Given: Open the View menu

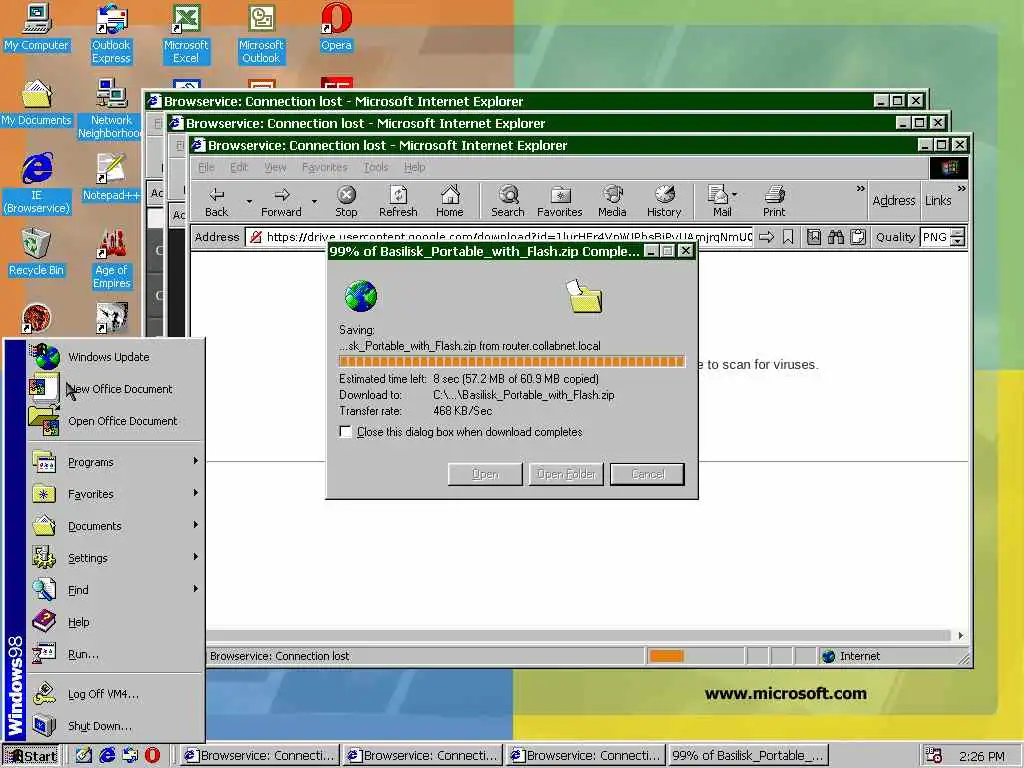Looking at the screenshot, I should [275, 167].
